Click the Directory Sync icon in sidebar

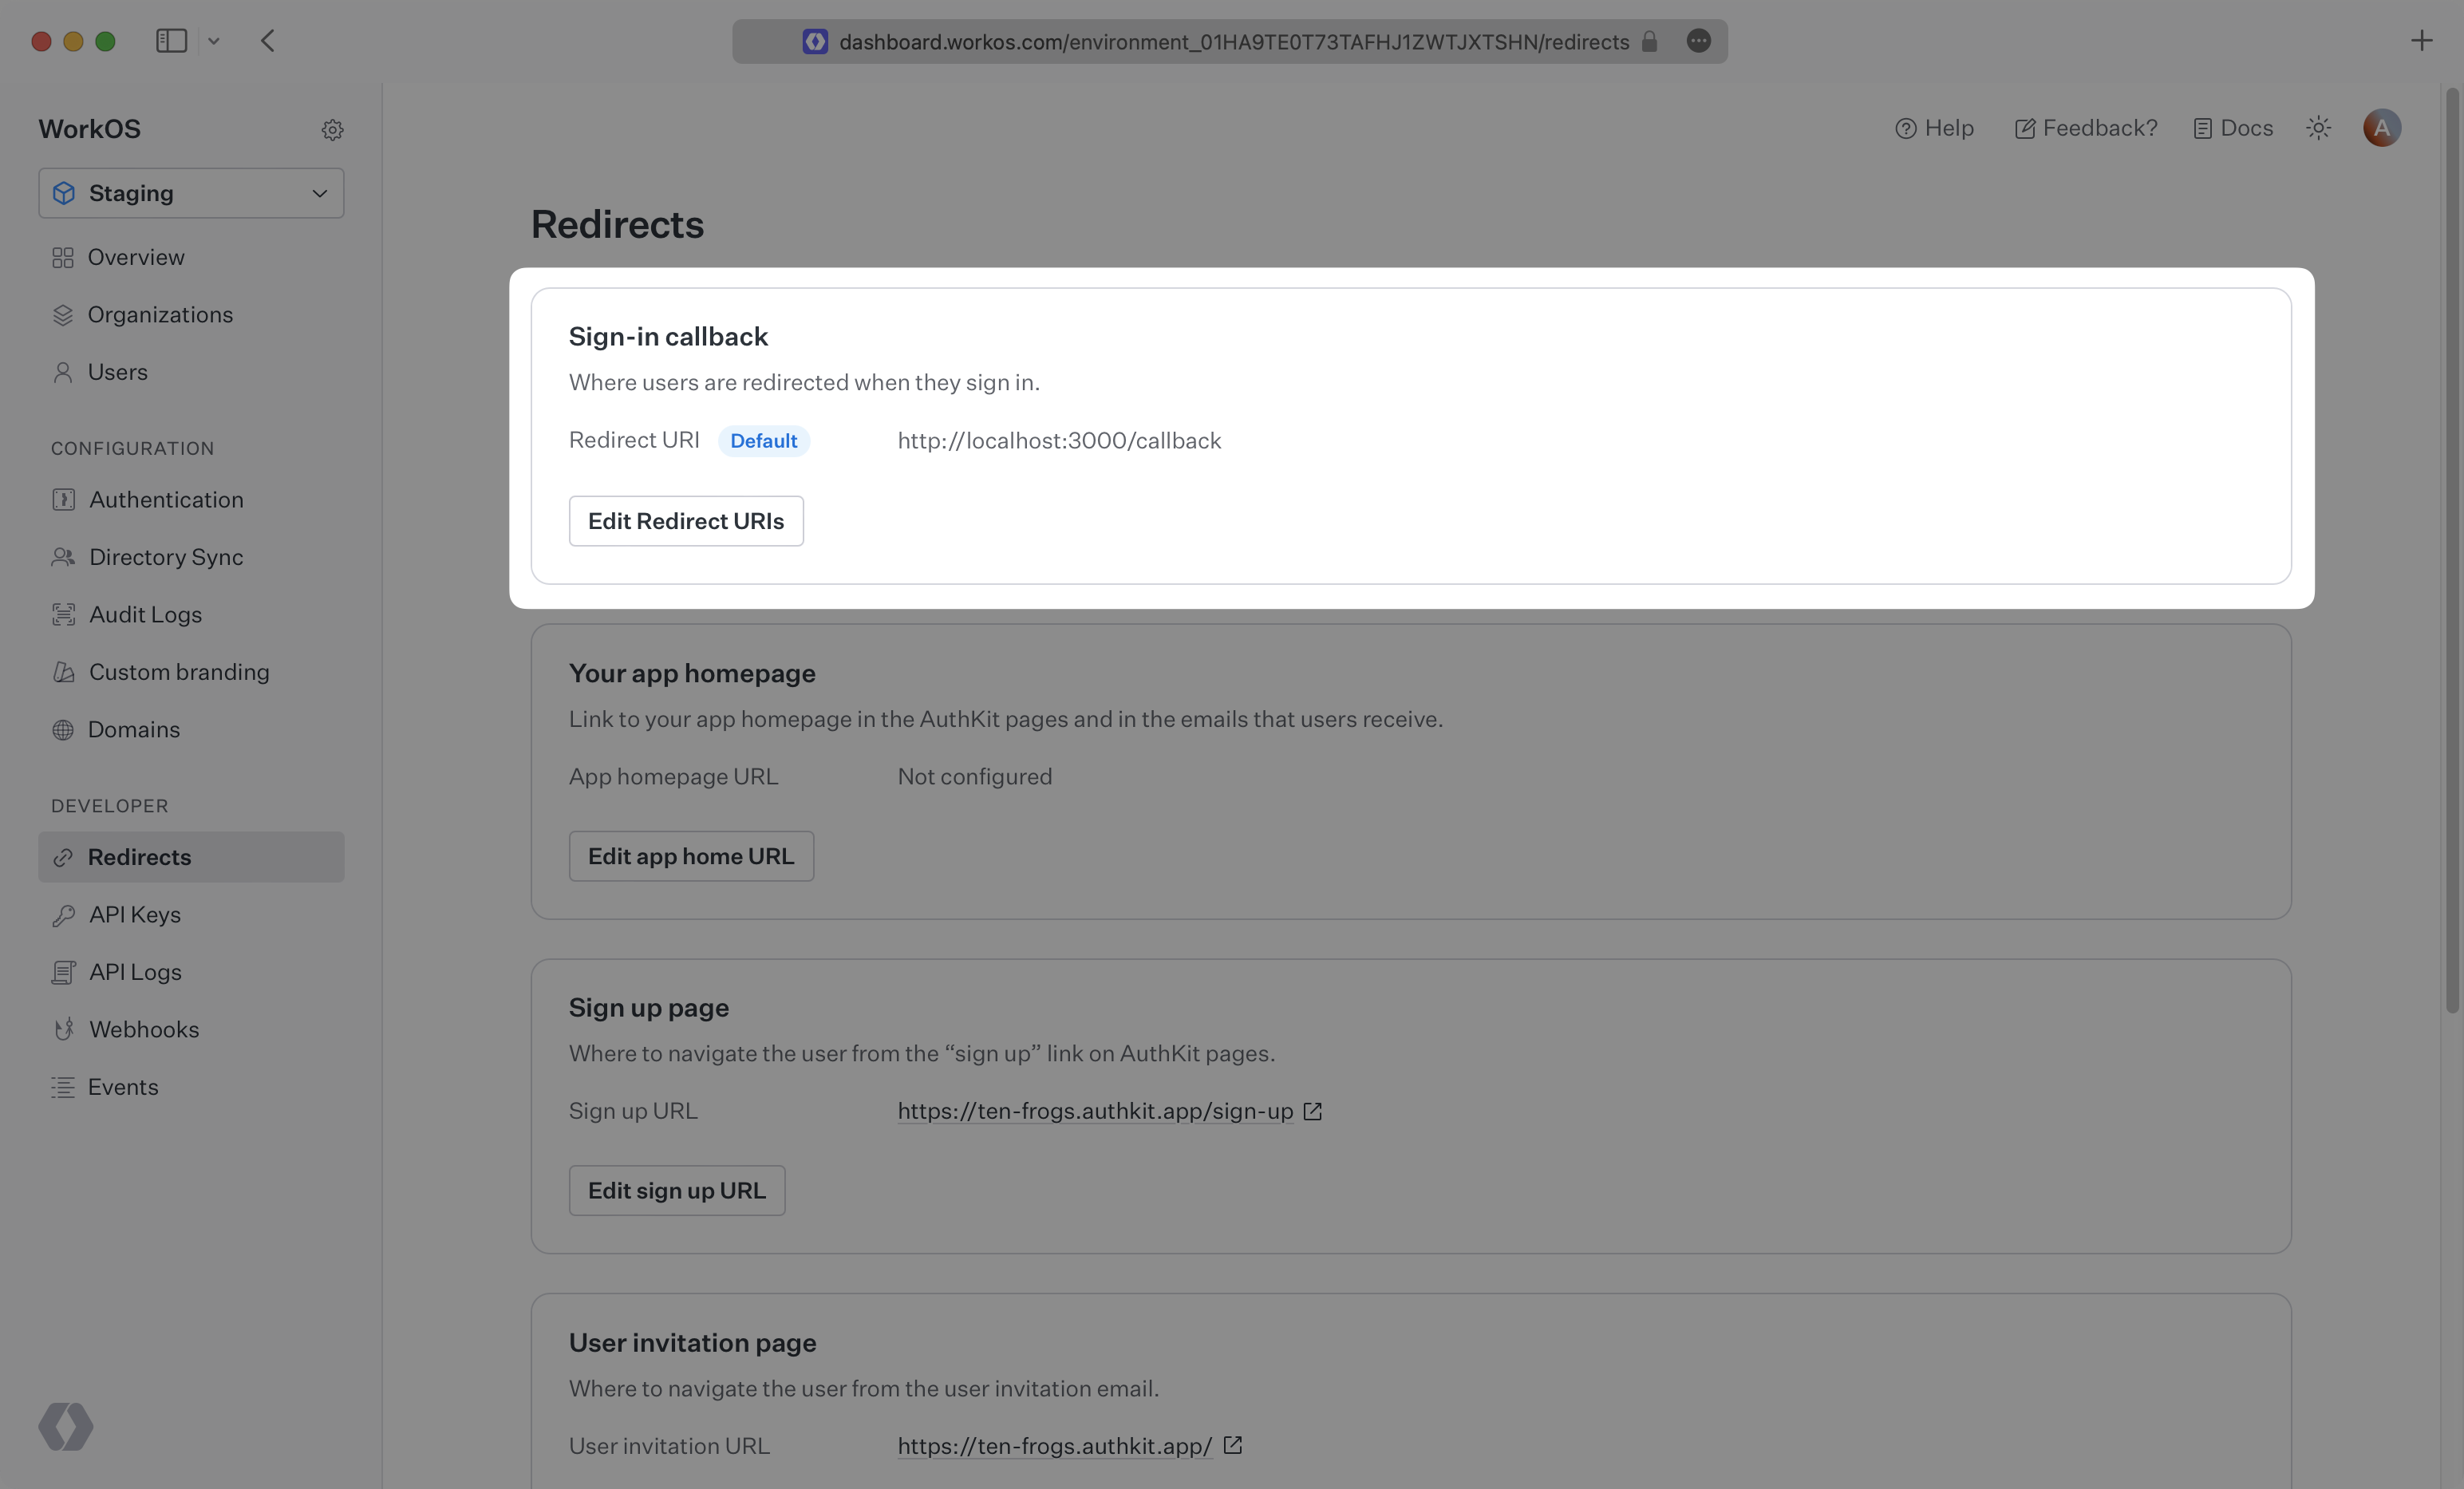pos(61,556)
